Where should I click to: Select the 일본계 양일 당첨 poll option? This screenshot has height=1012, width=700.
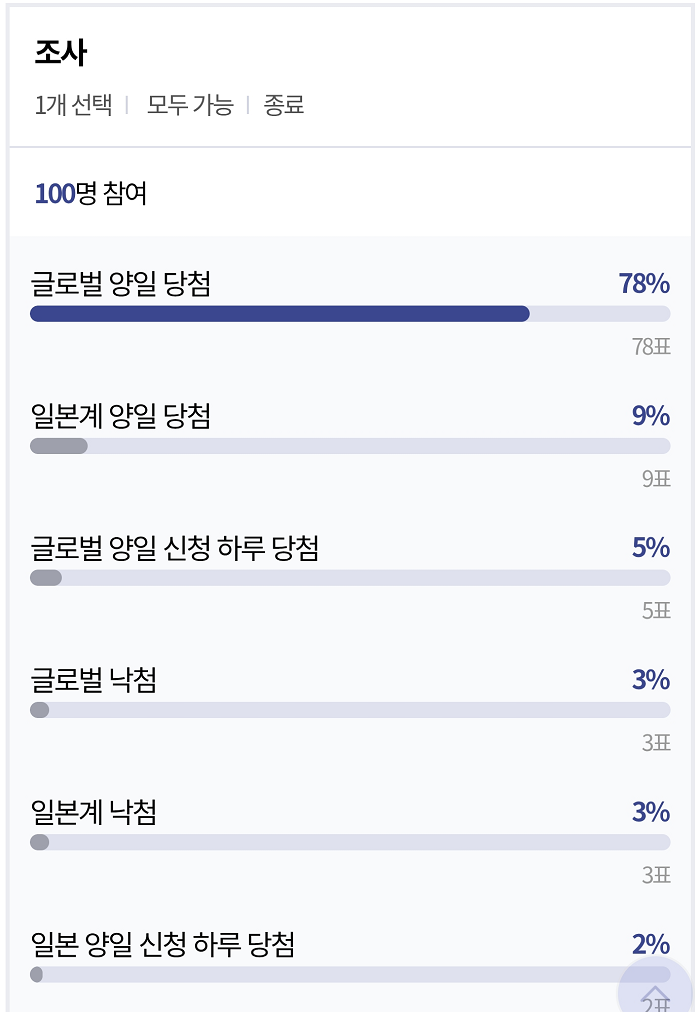pyautogui.click(x=121, y=416)
